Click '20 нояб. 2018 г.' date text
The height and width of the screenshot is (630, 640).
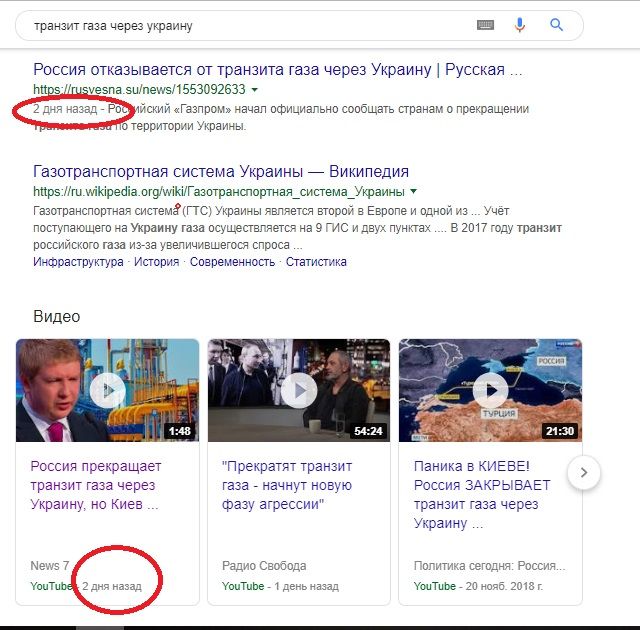pos(504,586)
